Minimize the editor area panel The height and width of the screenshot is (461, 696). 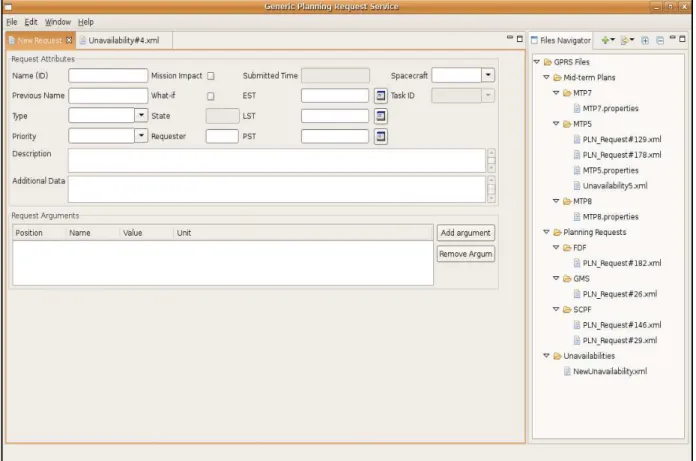510,38
